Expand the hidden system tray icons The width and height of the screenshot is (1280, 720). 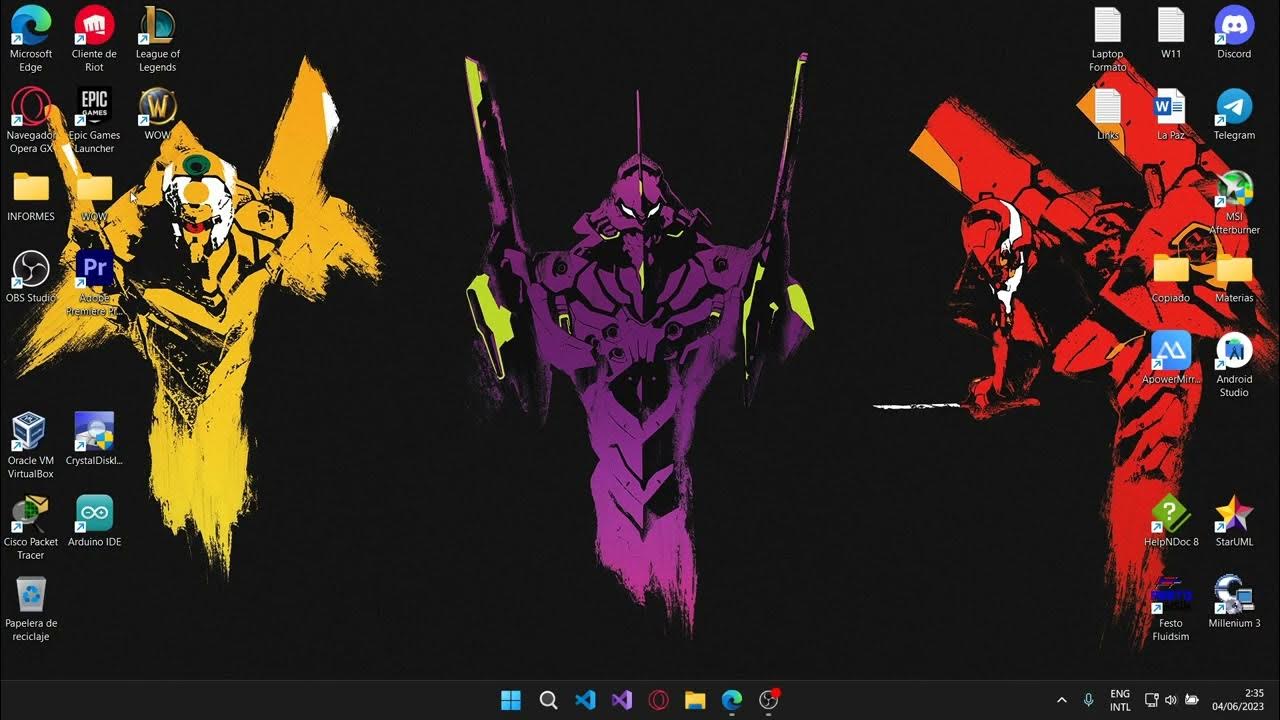(1061, 700)
